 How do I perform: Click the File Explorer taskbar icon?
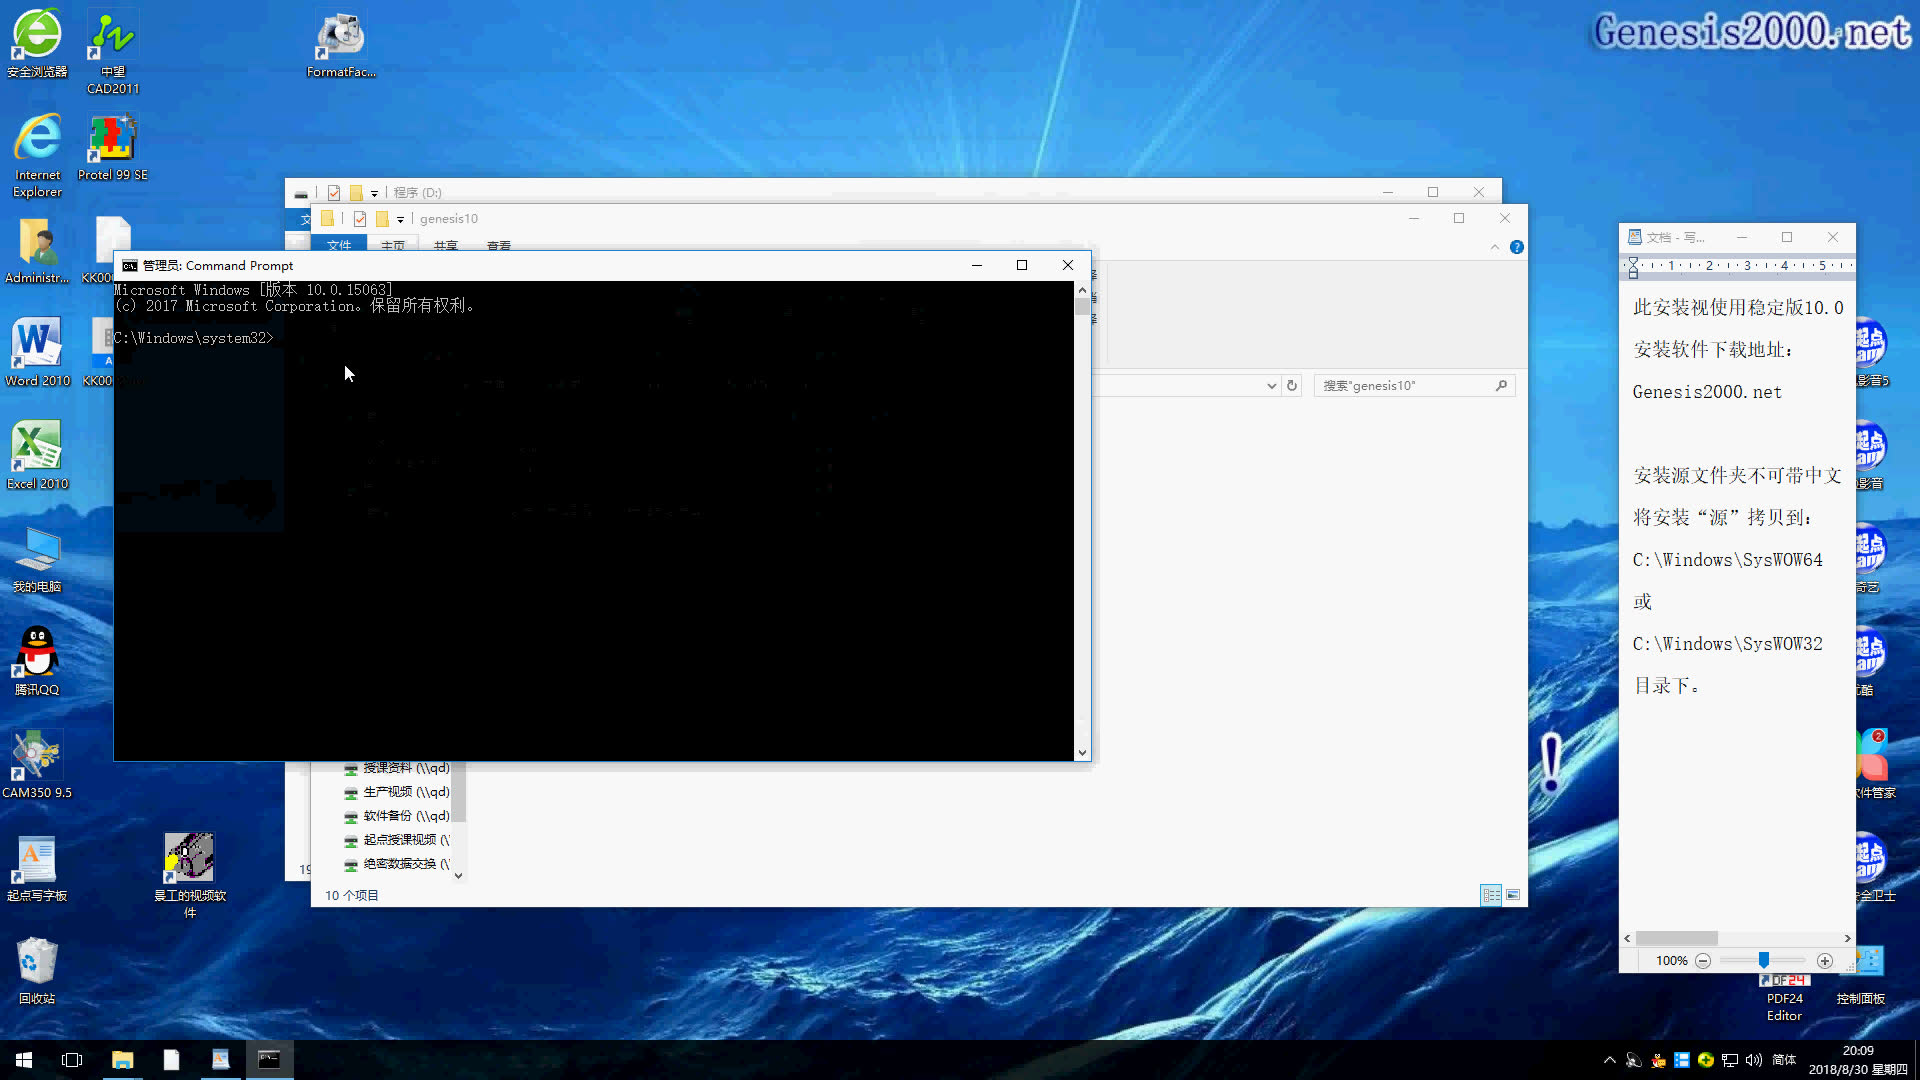[122, 1060]
